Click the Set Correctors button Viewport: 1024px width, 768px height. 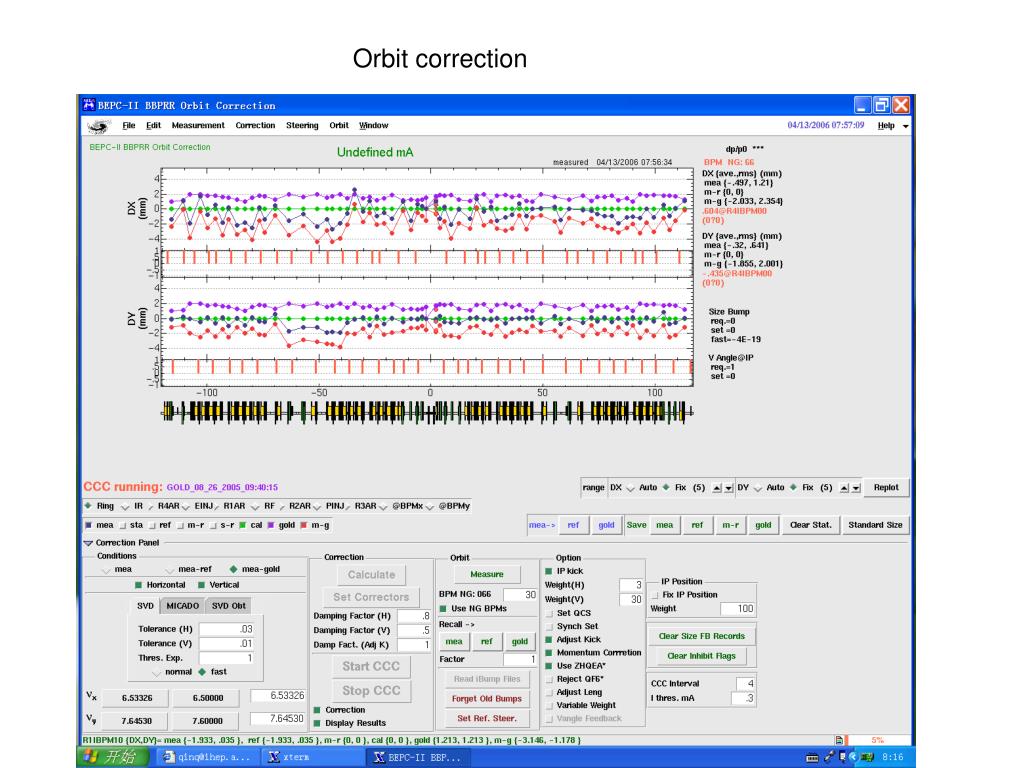(371, 597)
